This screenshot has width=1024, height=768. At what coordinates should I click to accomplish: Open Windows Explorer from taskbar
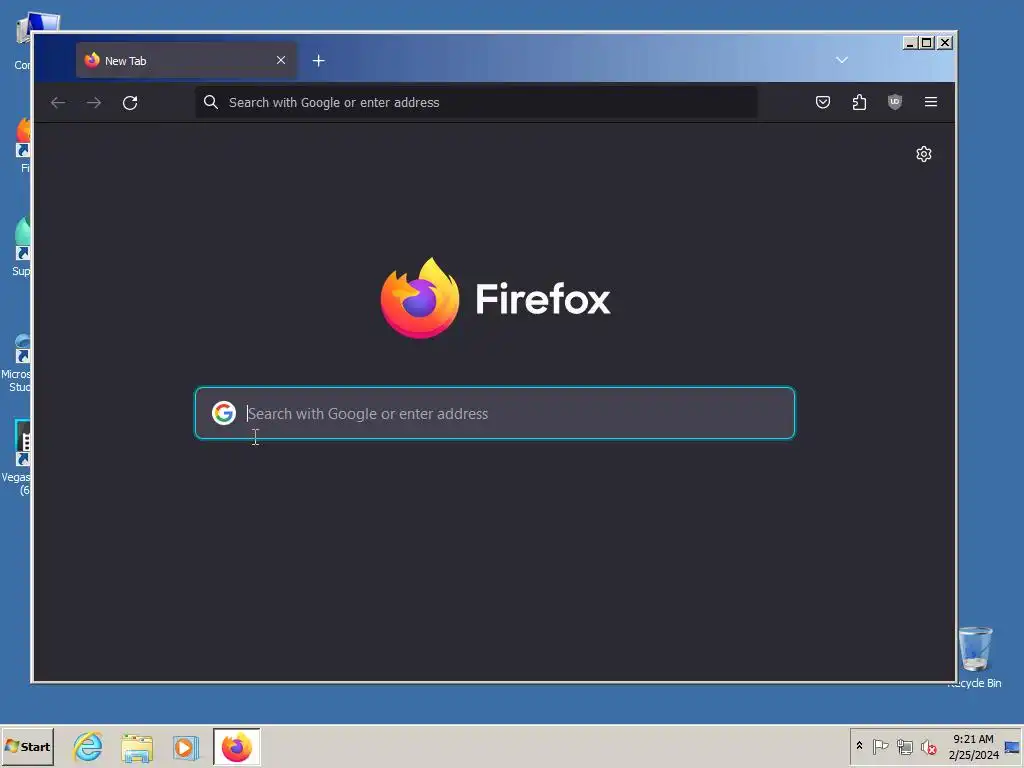click(136, 747)
